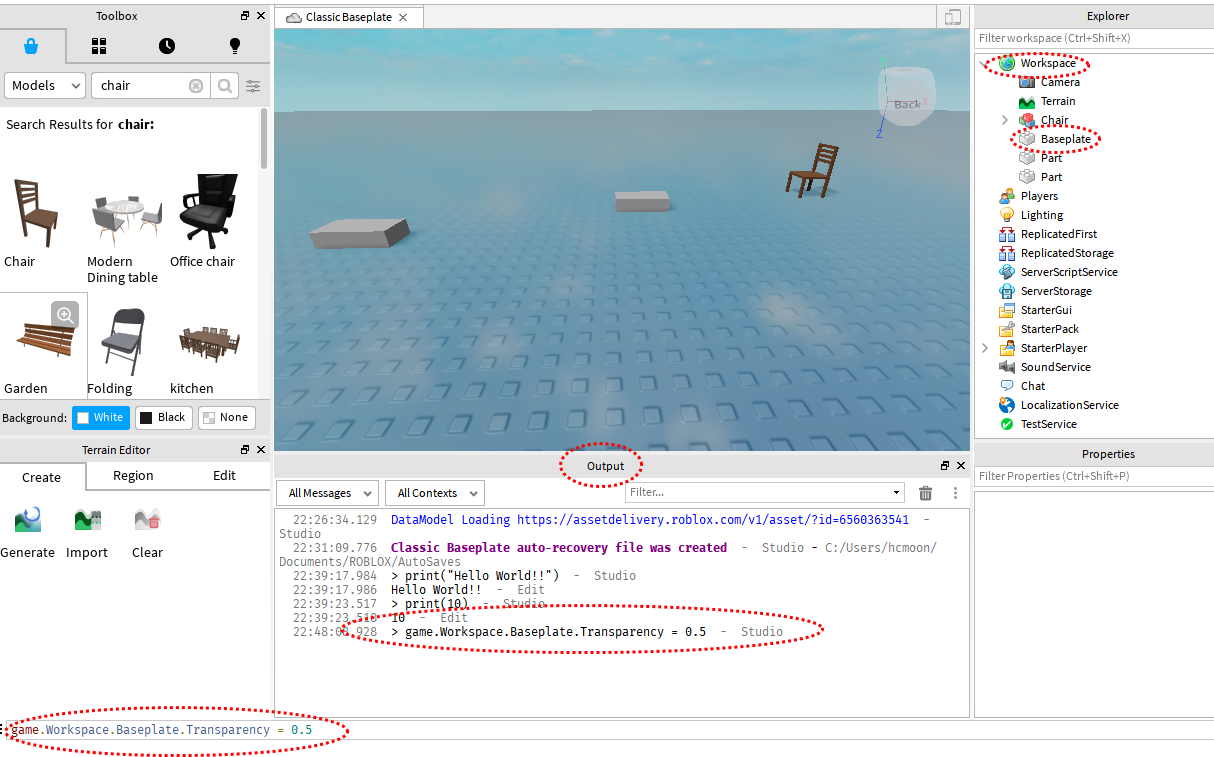Click the auto-recovery file was created message
Image resolution: width=1214 pixels, height=757 pixels.
click(559, 548)
